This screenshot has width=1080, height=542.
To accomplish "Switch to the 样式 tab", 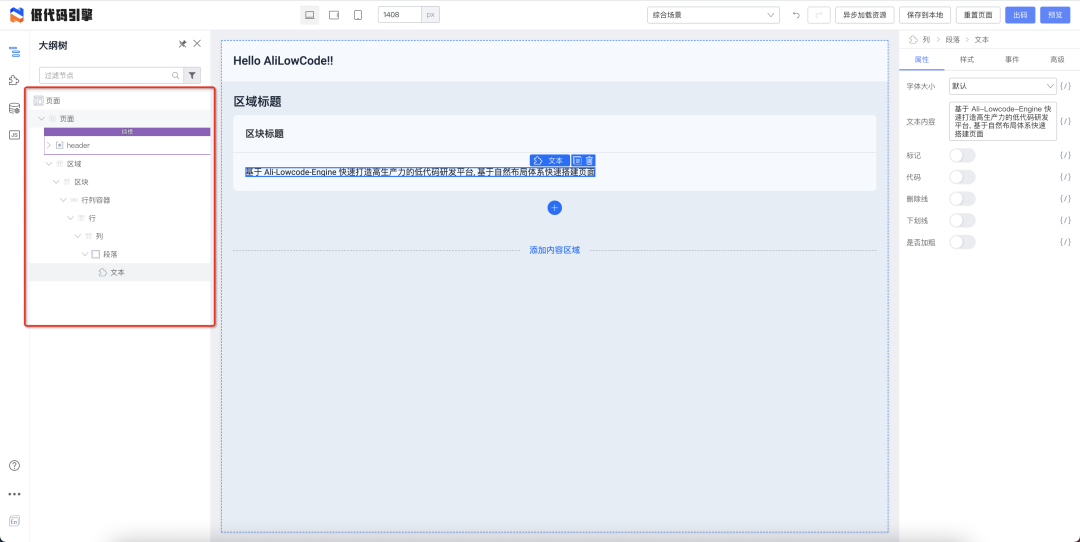I will tap(966, 60).
